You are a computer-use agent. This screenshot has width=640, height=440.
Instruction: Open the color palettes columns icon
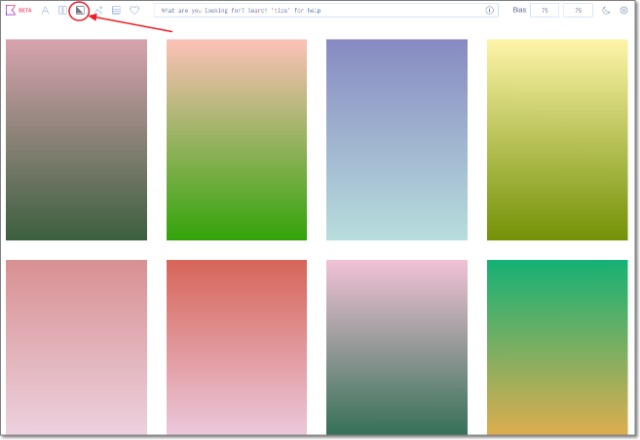pos(62,11)
